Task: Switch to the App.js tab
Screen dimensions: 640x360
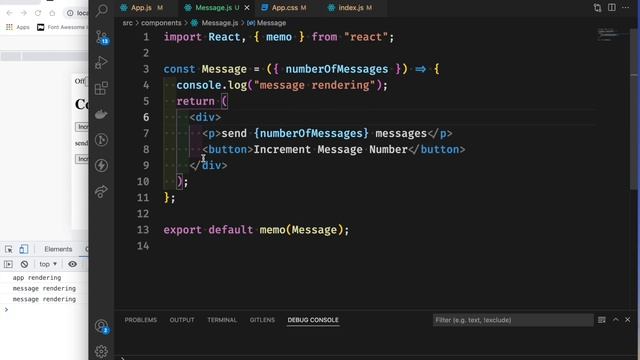Action: pos(141,7)
